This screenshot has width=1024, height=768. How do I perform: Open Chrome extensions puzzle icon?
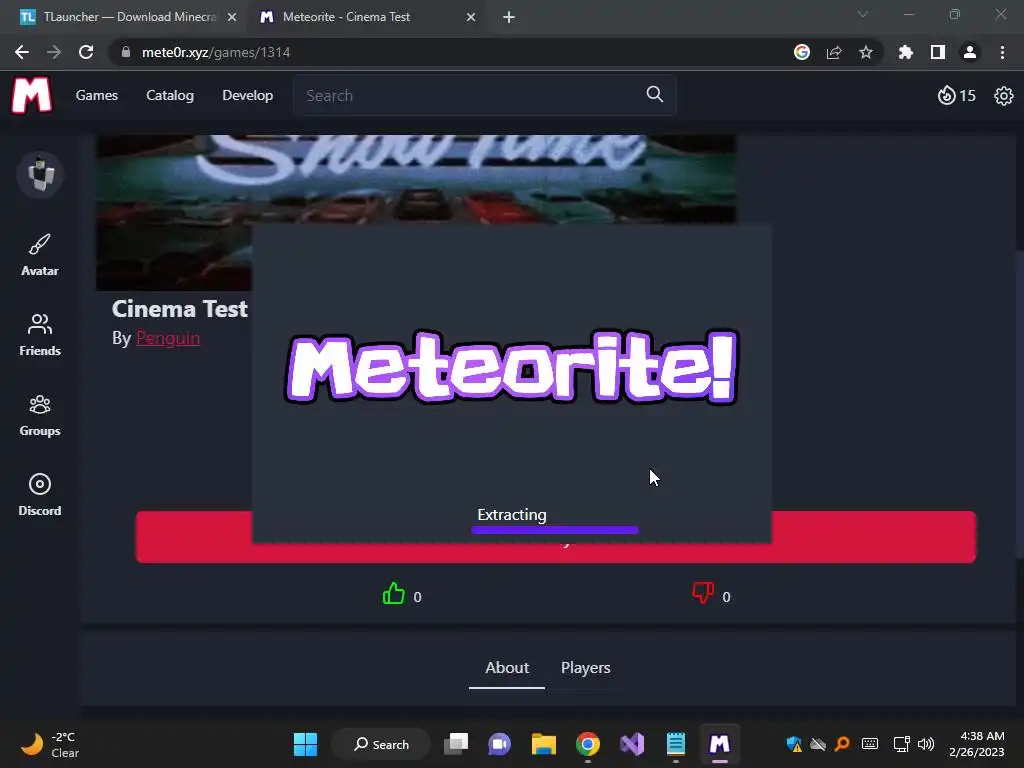tap(906, 52)
